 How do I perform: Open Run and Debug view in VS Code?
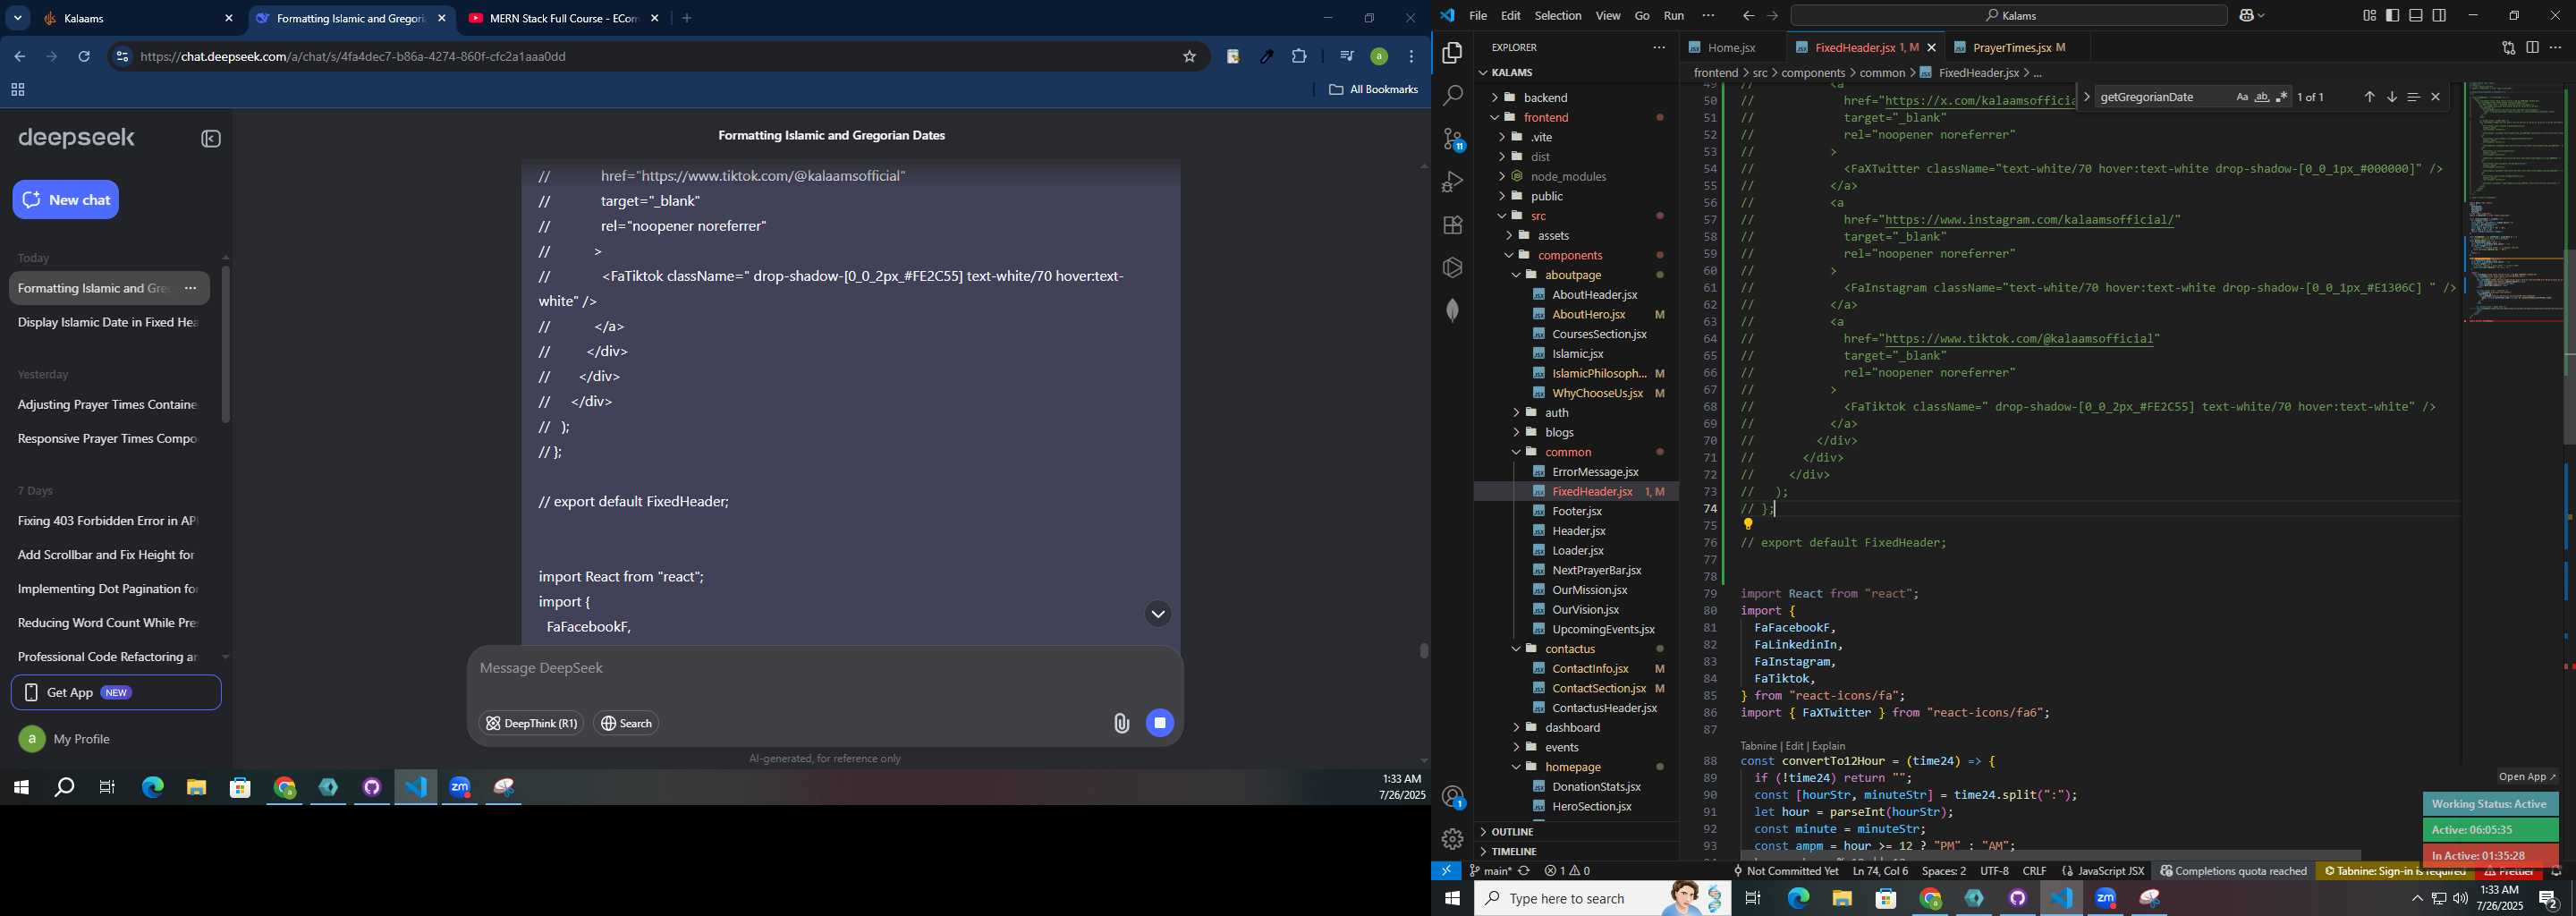(1452, 182)
